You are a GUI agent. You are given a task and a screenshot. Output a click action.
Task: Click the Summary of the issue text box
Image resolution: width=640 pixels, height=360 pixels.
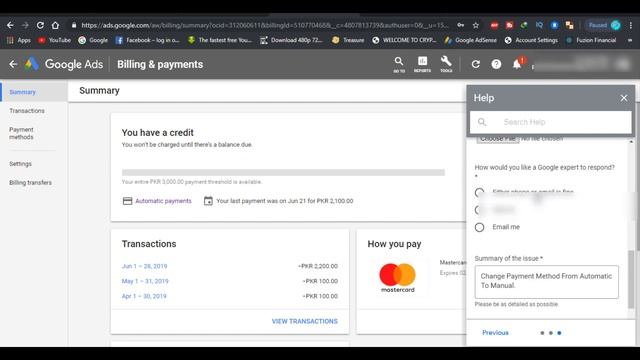(547, 282)
